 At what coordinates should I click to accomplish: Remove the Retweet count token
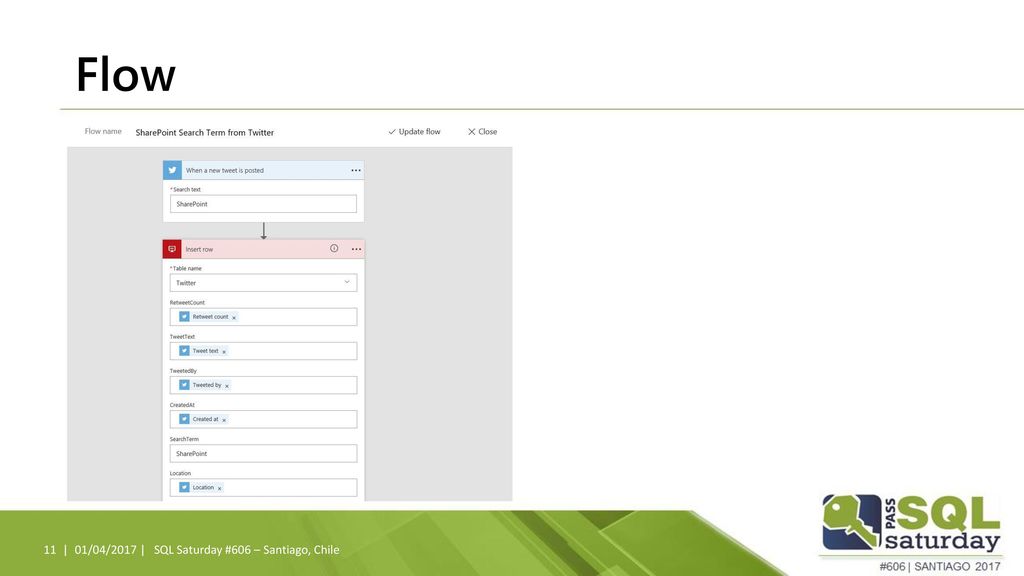(x=234, y=317)
